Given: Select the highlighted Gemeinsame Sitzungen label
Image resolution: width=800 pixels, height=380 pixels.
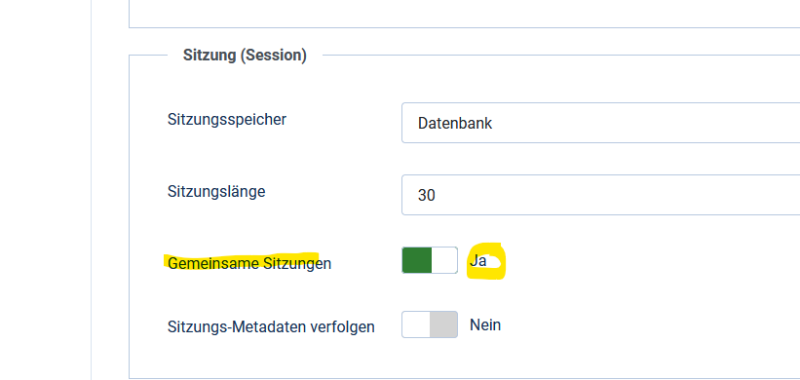Looking at the screenshot, I should click(249, 263).
